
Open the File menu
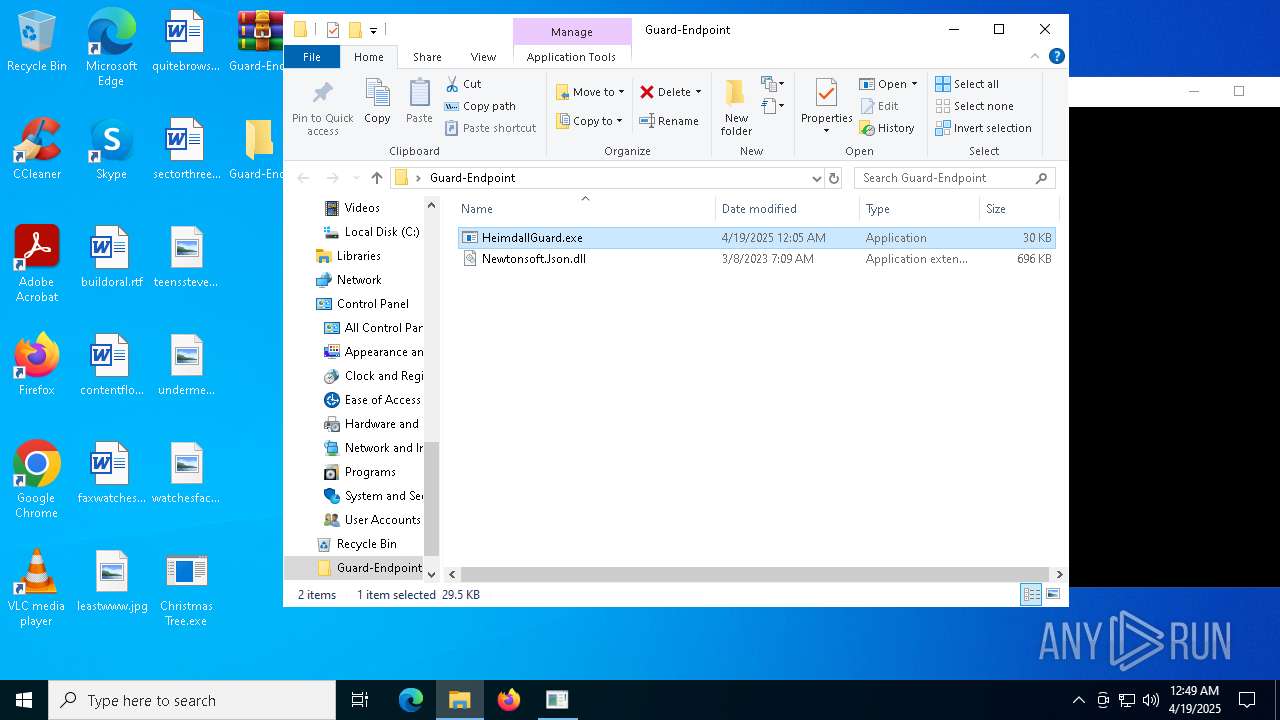tap(312, 57)
